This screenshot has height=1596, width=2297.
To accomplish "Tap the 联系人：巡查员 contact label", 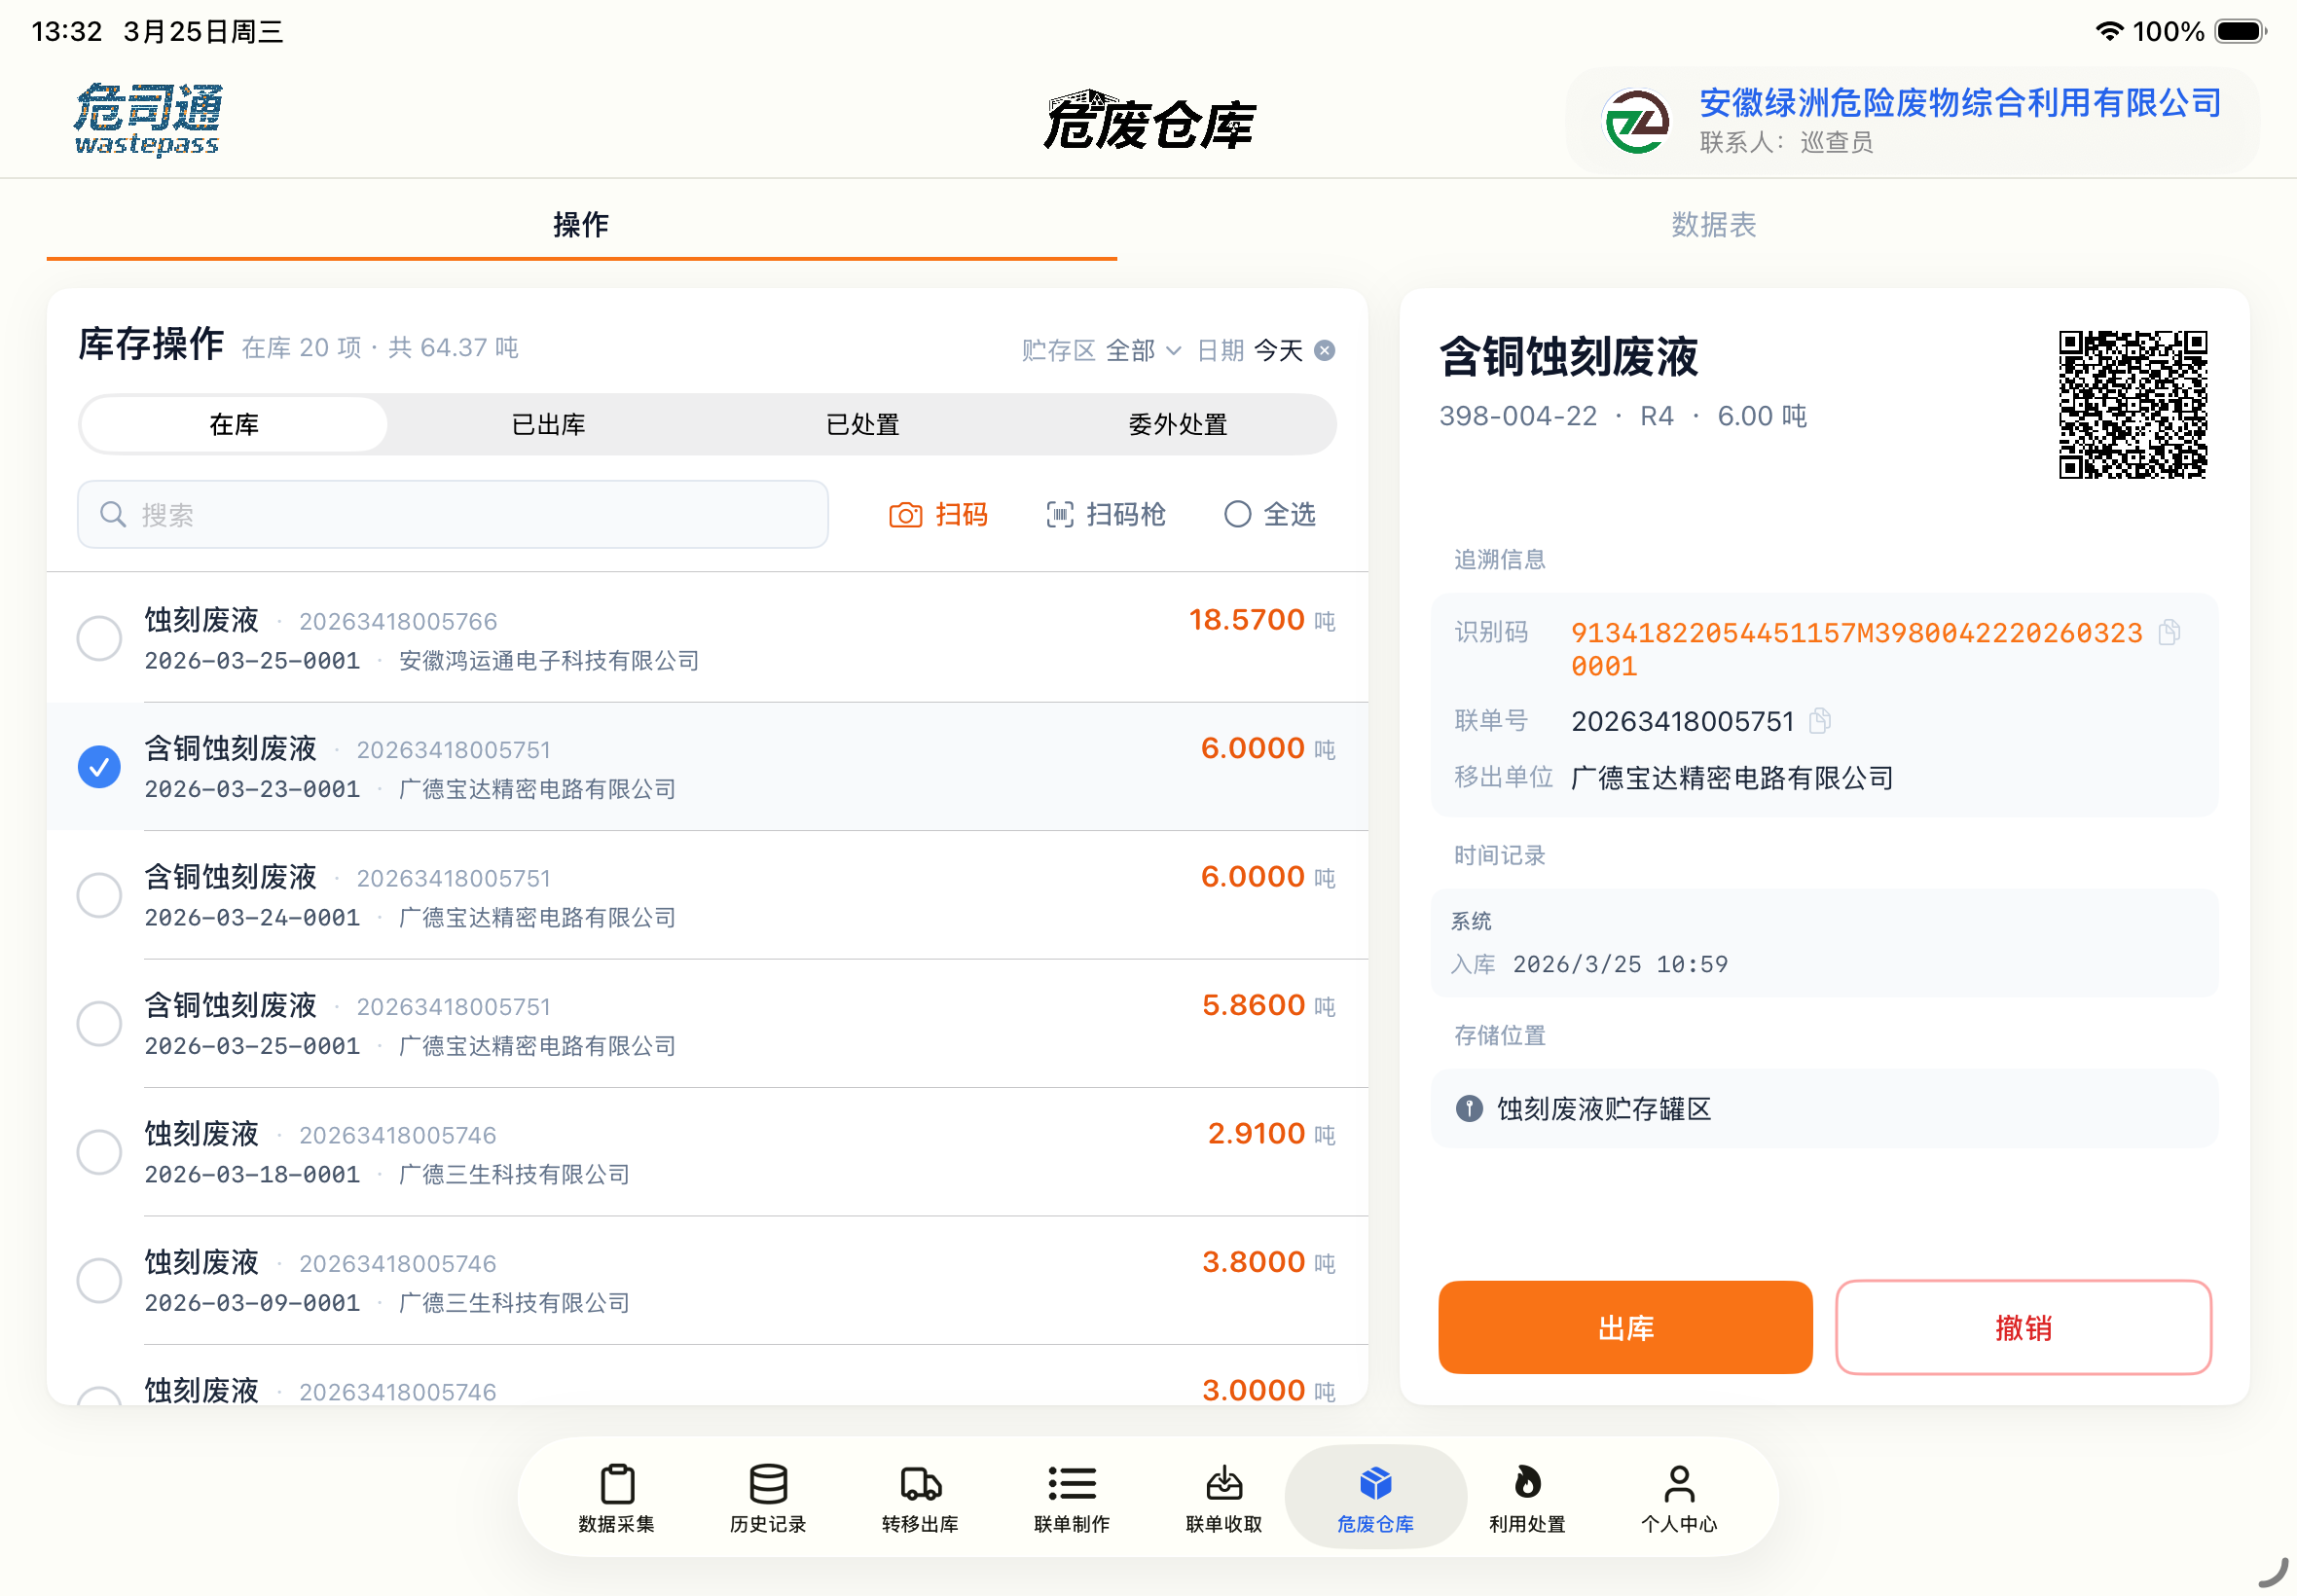I will click(1786, 142).
